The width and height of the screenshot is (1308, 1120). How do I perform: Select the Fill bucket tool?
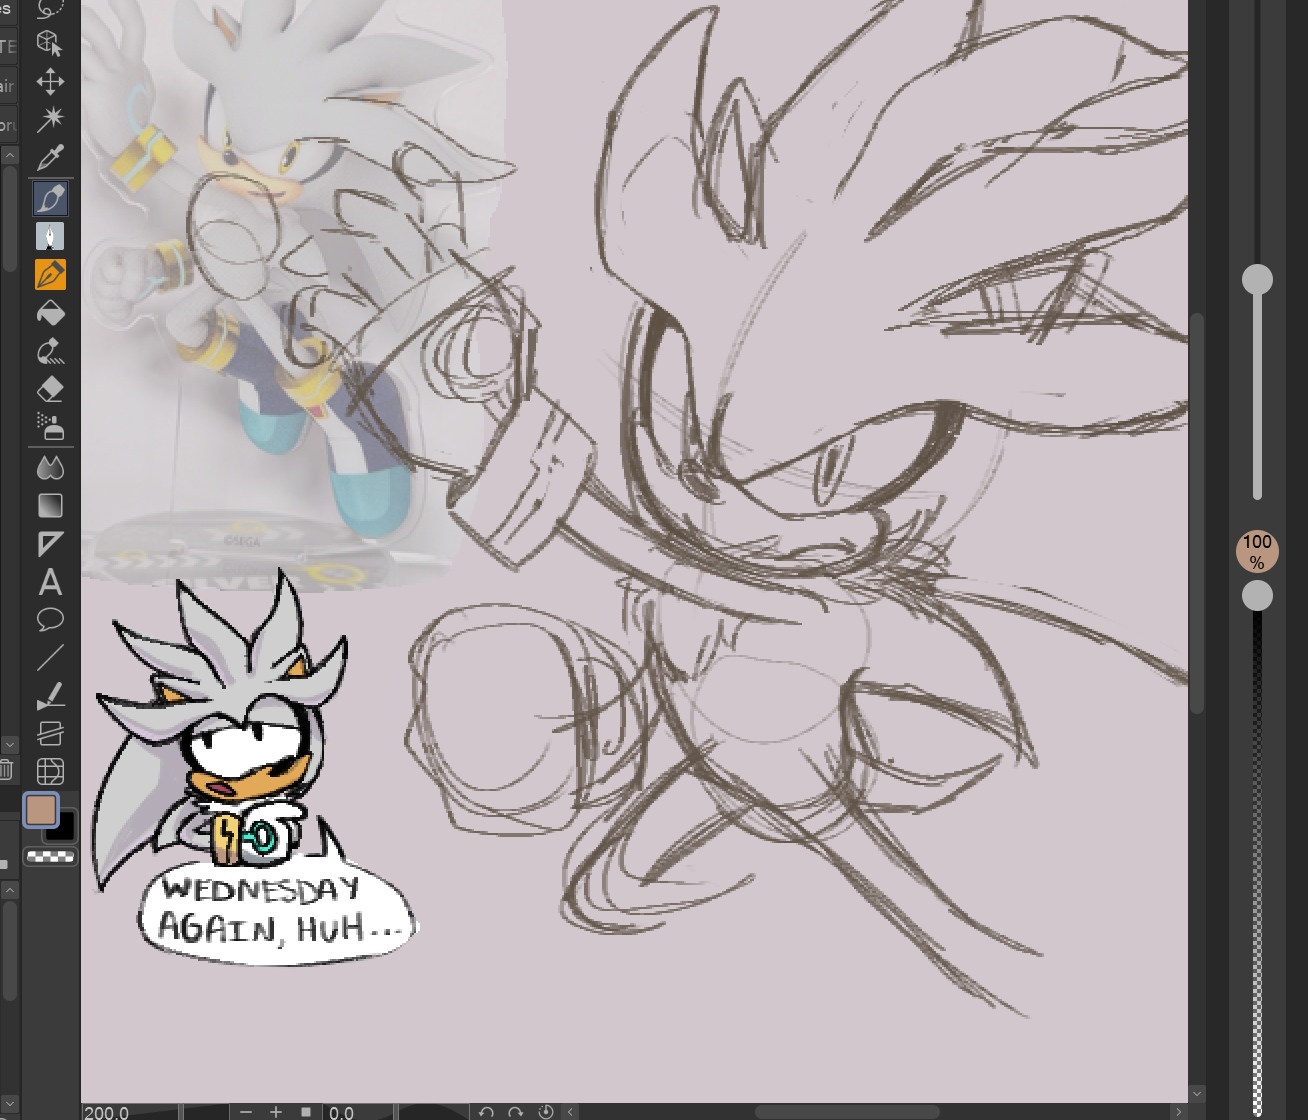coord(50,313)
